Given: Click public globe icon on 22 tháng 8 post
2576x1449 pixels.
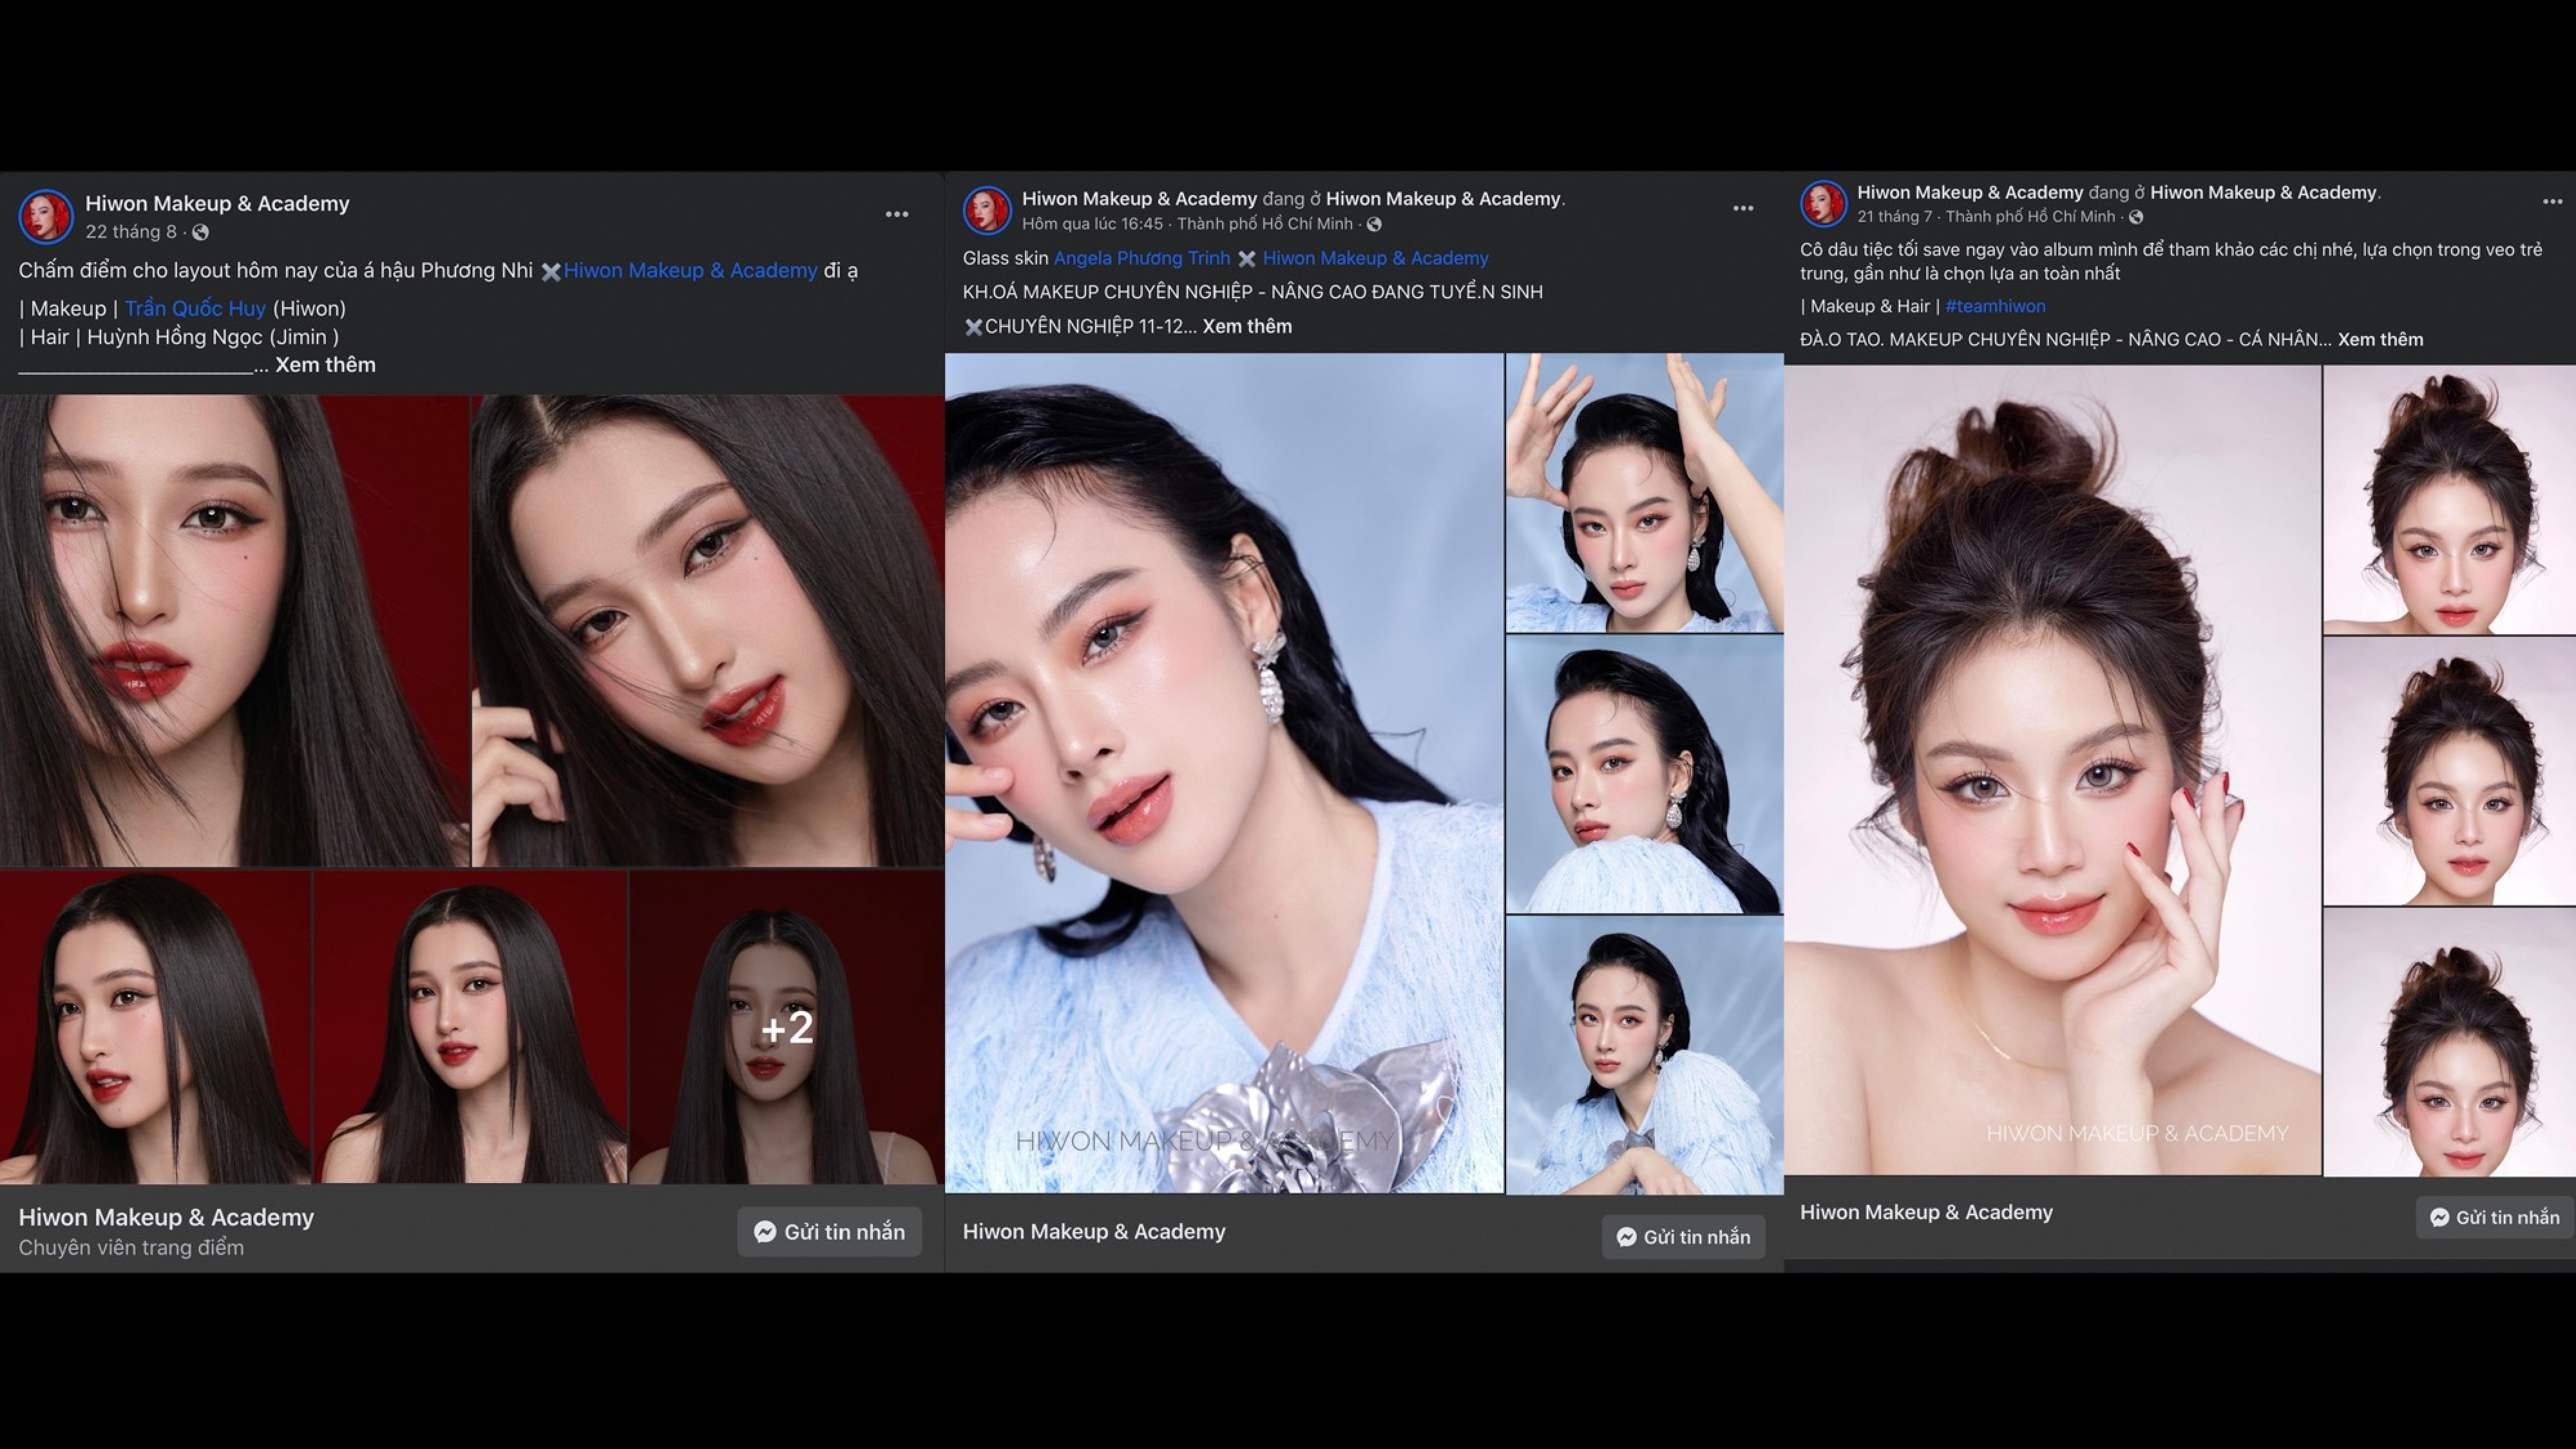Looking at the screenshot, I should [201, 233].
